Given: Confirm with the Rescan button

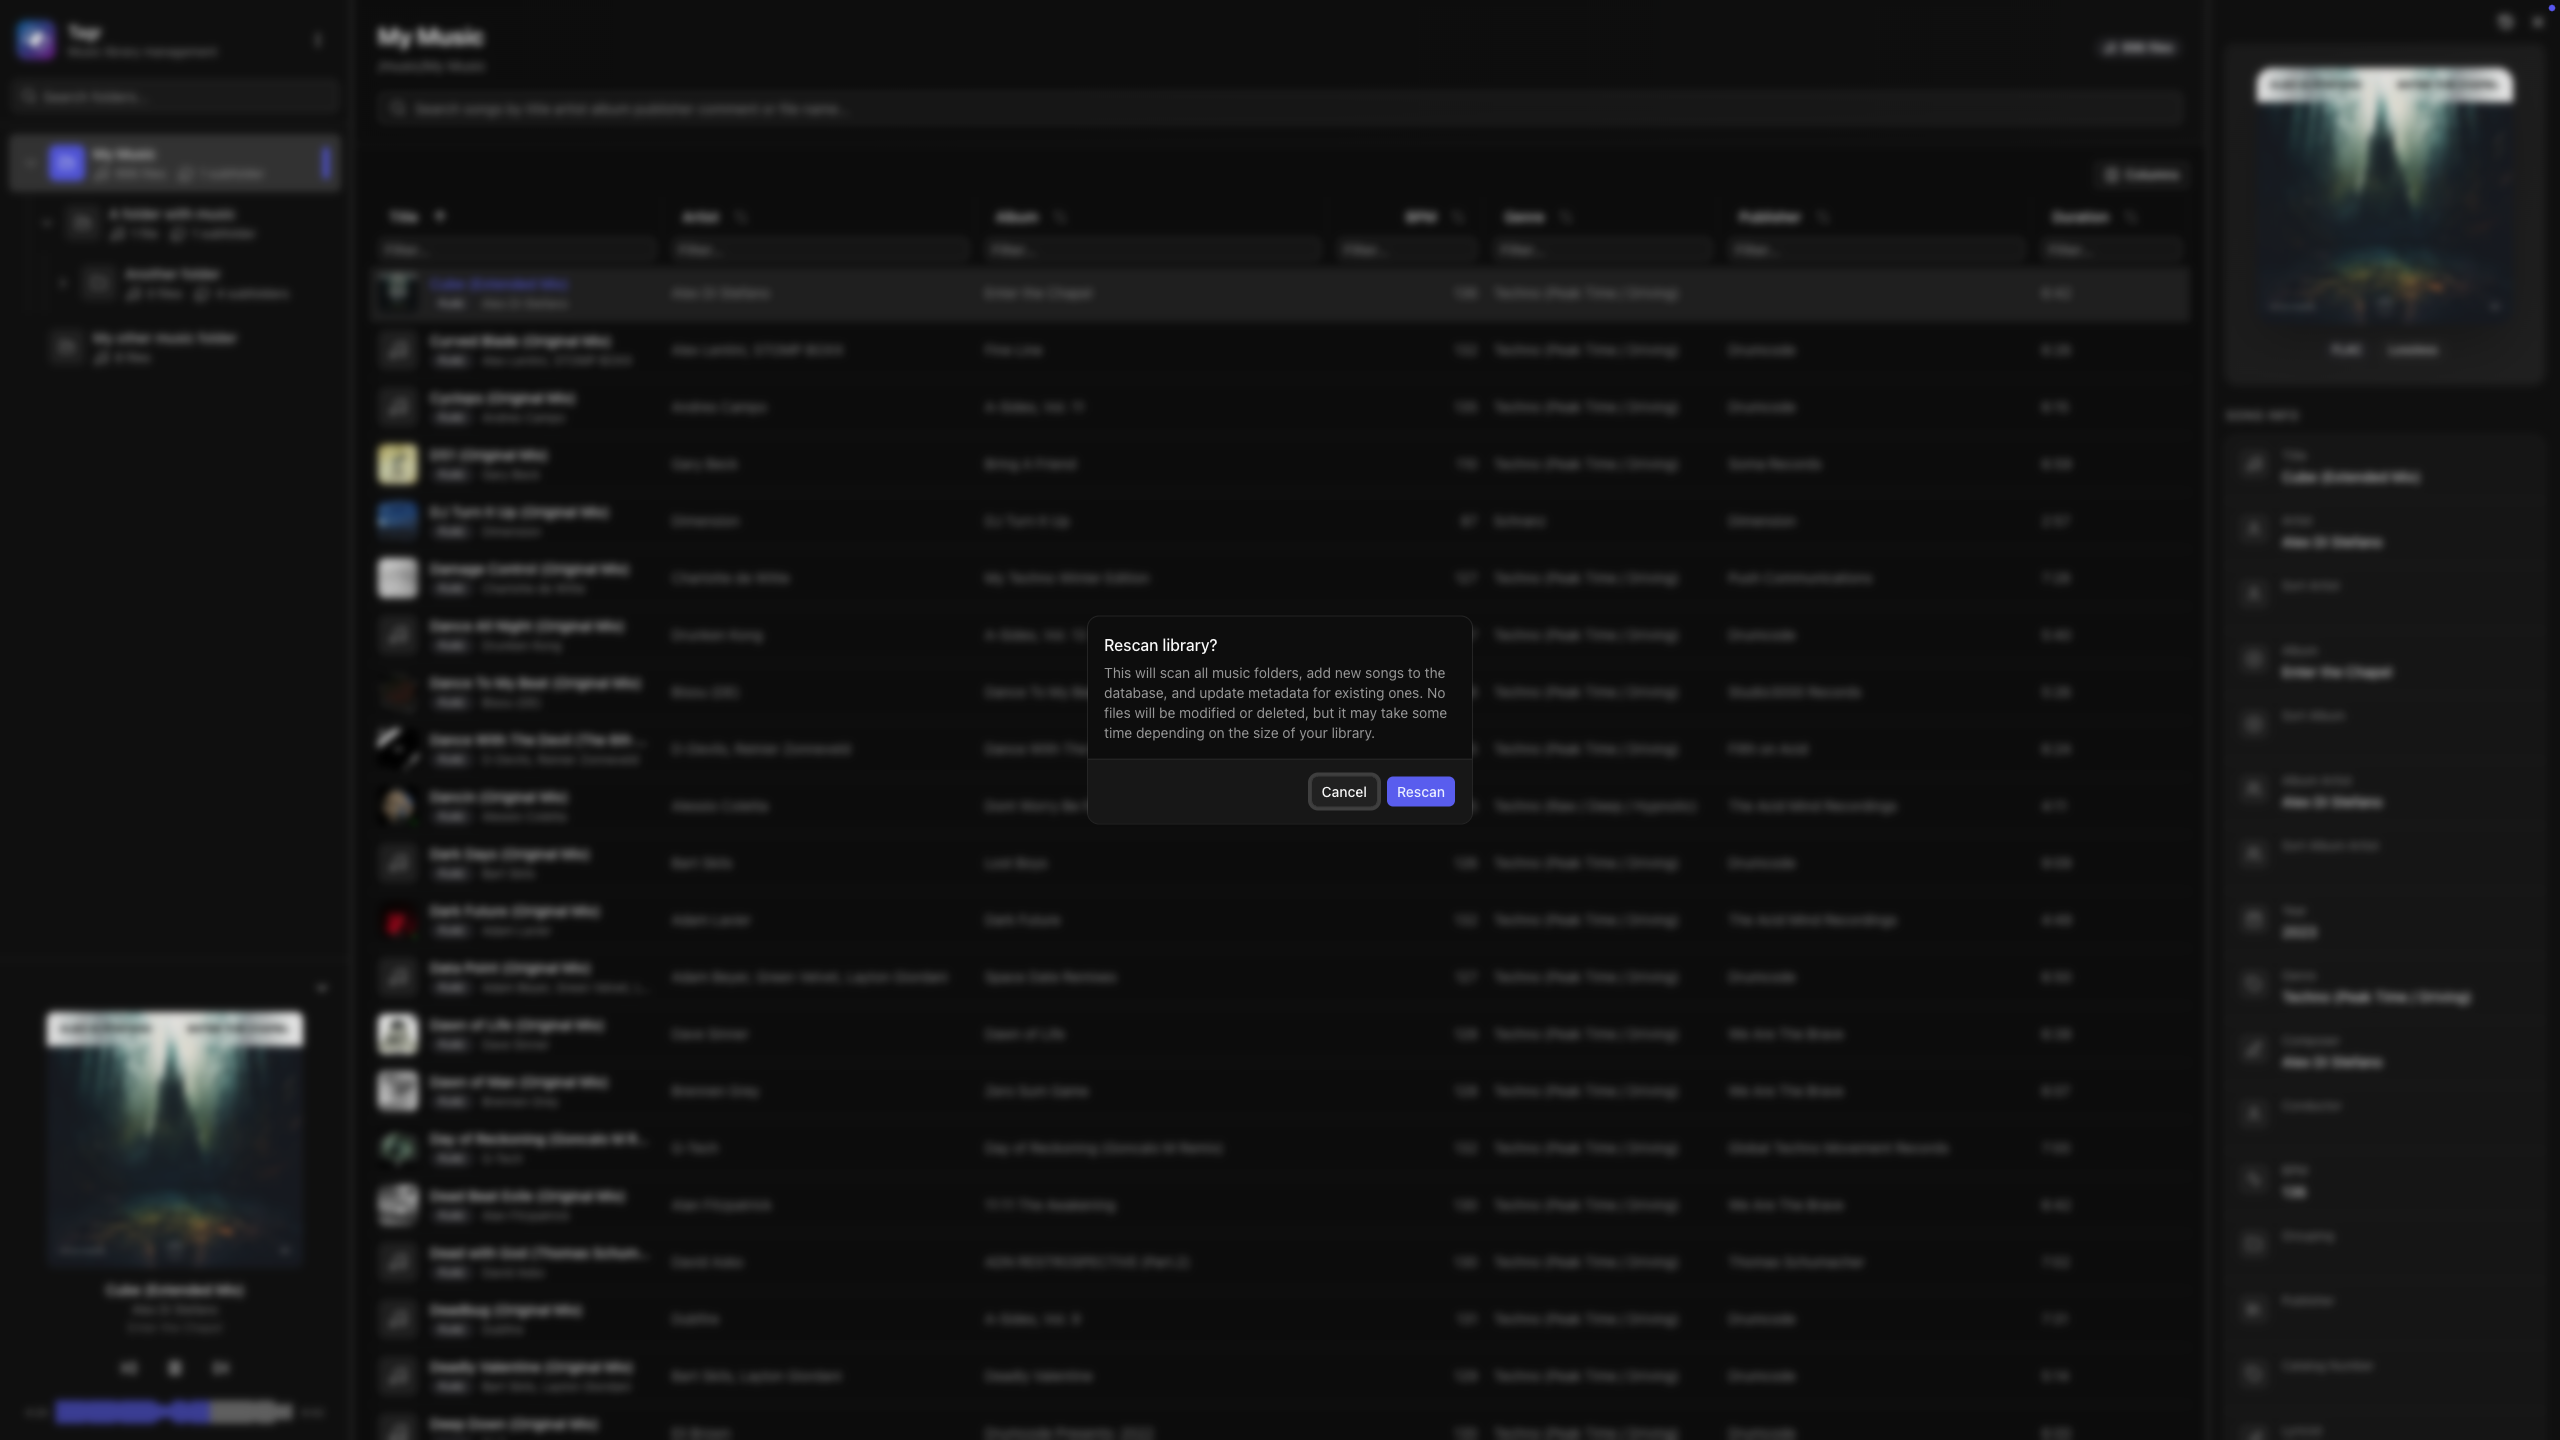Looking at the screenshot, I should (1420, 792).
